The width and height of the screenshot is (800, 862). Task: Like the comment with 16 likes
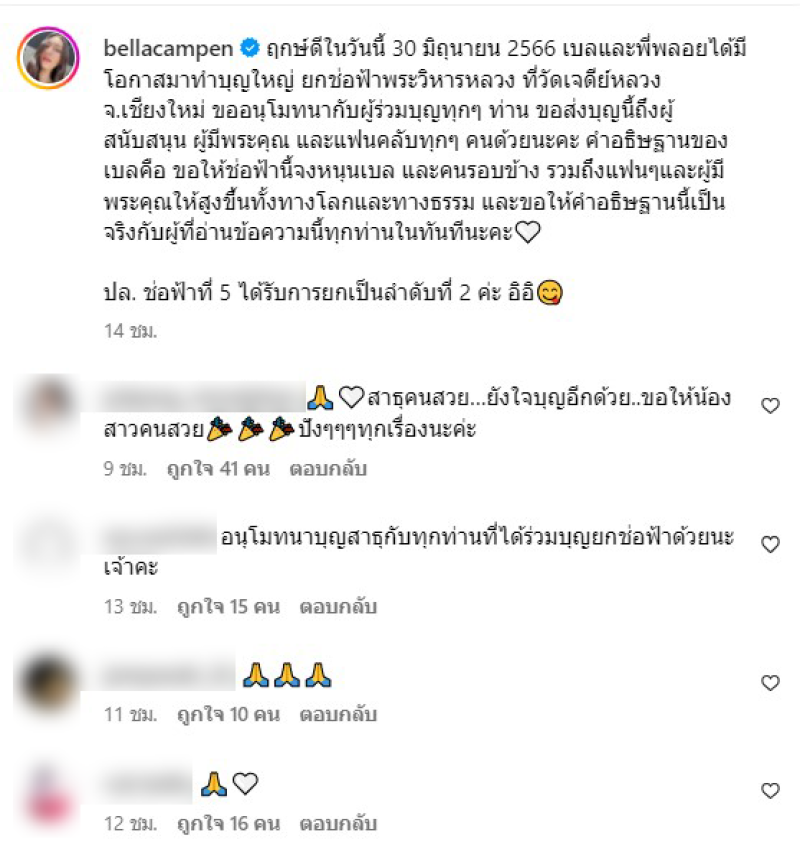point(770,791)
